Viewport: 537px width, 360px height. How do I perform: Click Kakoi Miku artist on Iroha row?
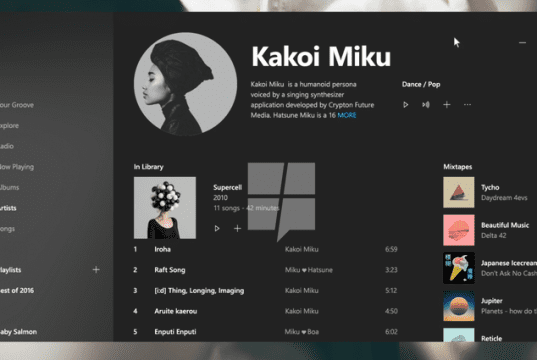click(x=301, y=249)
